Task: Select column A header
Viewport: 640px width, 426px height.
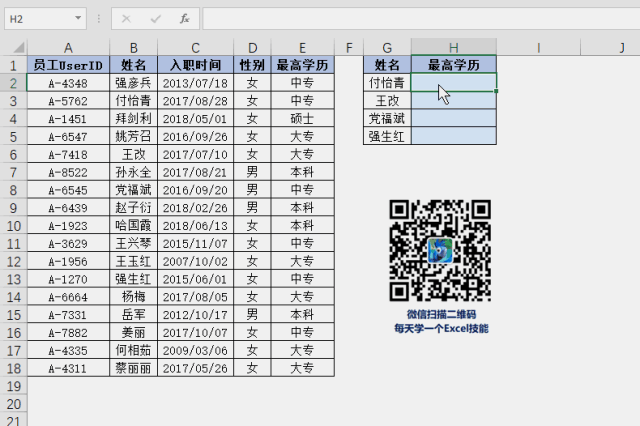Action: pyautogui.click(x=68, y=48)
